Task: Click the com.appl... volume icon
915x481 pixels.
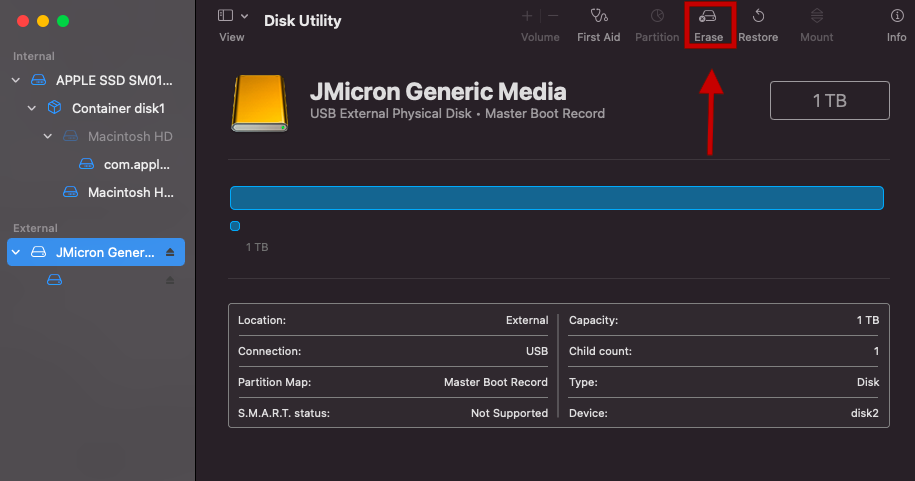Action: click(86, 164)
